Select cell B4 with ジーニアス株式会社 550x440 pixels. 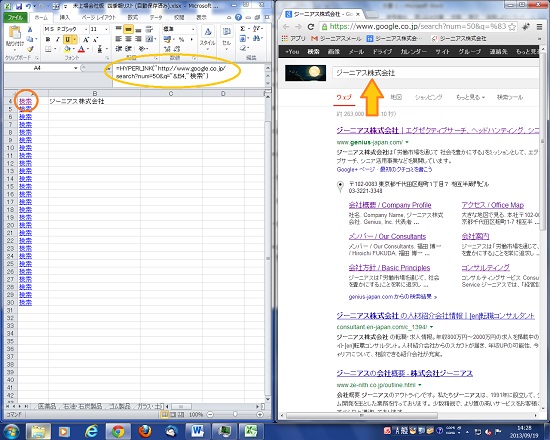coord(94,101)
